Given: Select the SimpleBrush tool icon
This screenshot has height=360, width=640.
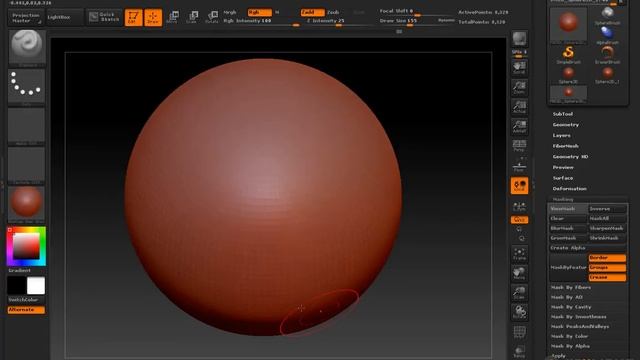Looking at the screenshot, I should (569, 55).
